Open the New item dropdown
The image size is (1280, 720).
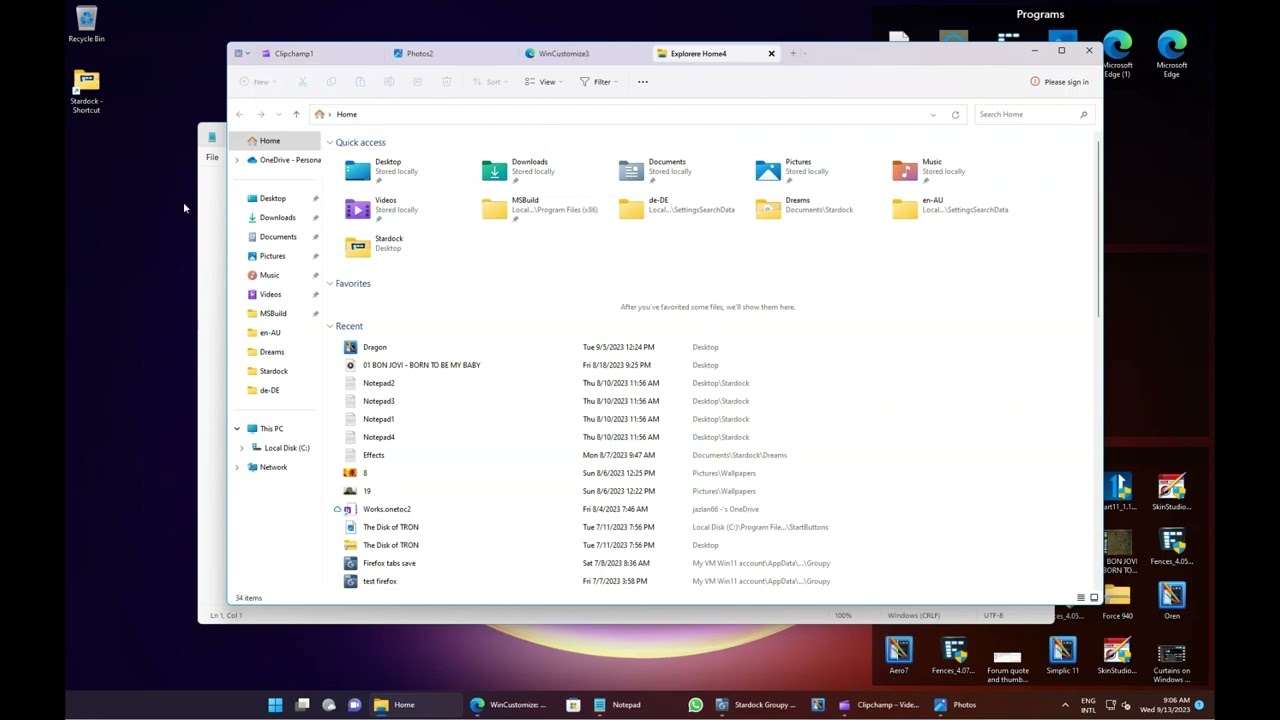[x=256, y=82]
